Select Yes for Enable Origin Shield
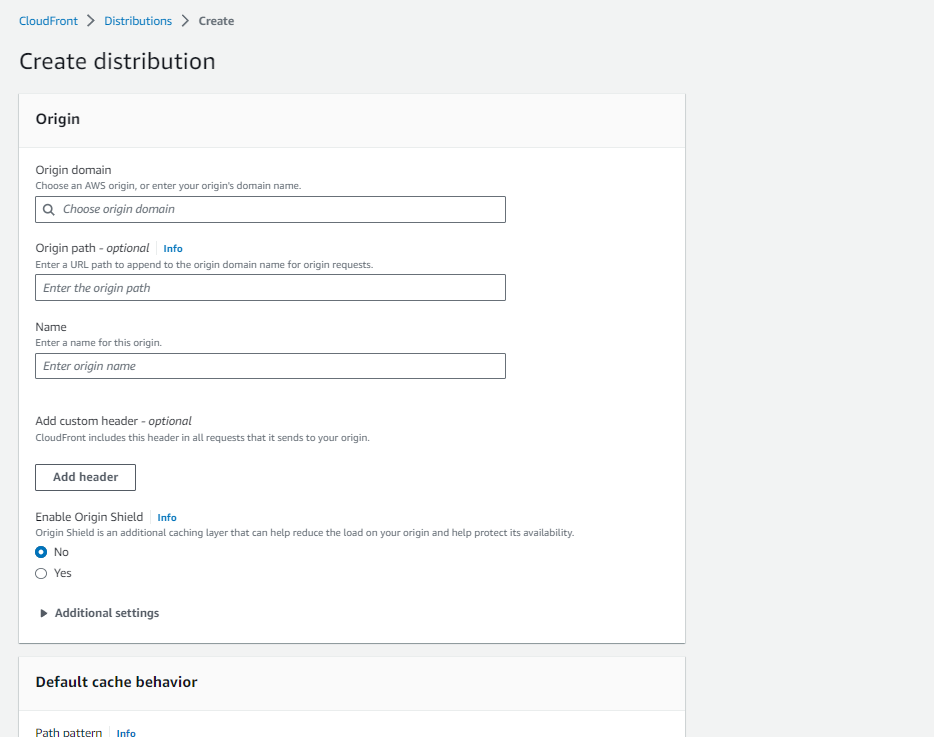 coord(41,573)
